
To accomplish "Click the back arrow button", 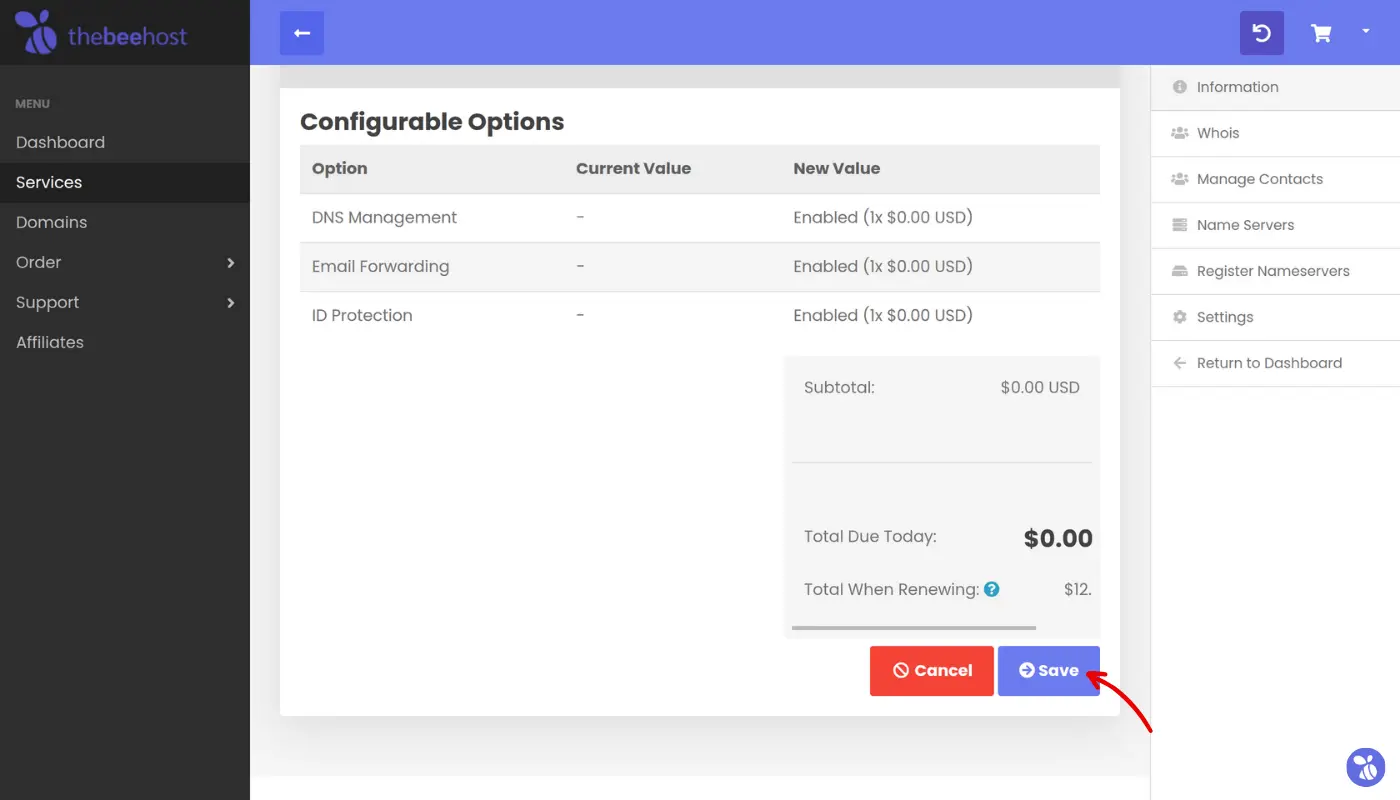I will pyautogui.click(x=302, y=33).
